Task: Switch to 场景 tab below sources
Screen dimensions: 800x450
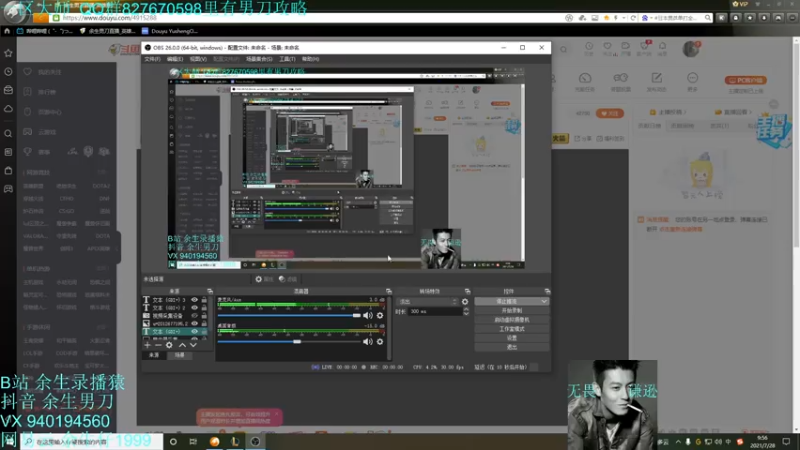Action: (180, 355)
